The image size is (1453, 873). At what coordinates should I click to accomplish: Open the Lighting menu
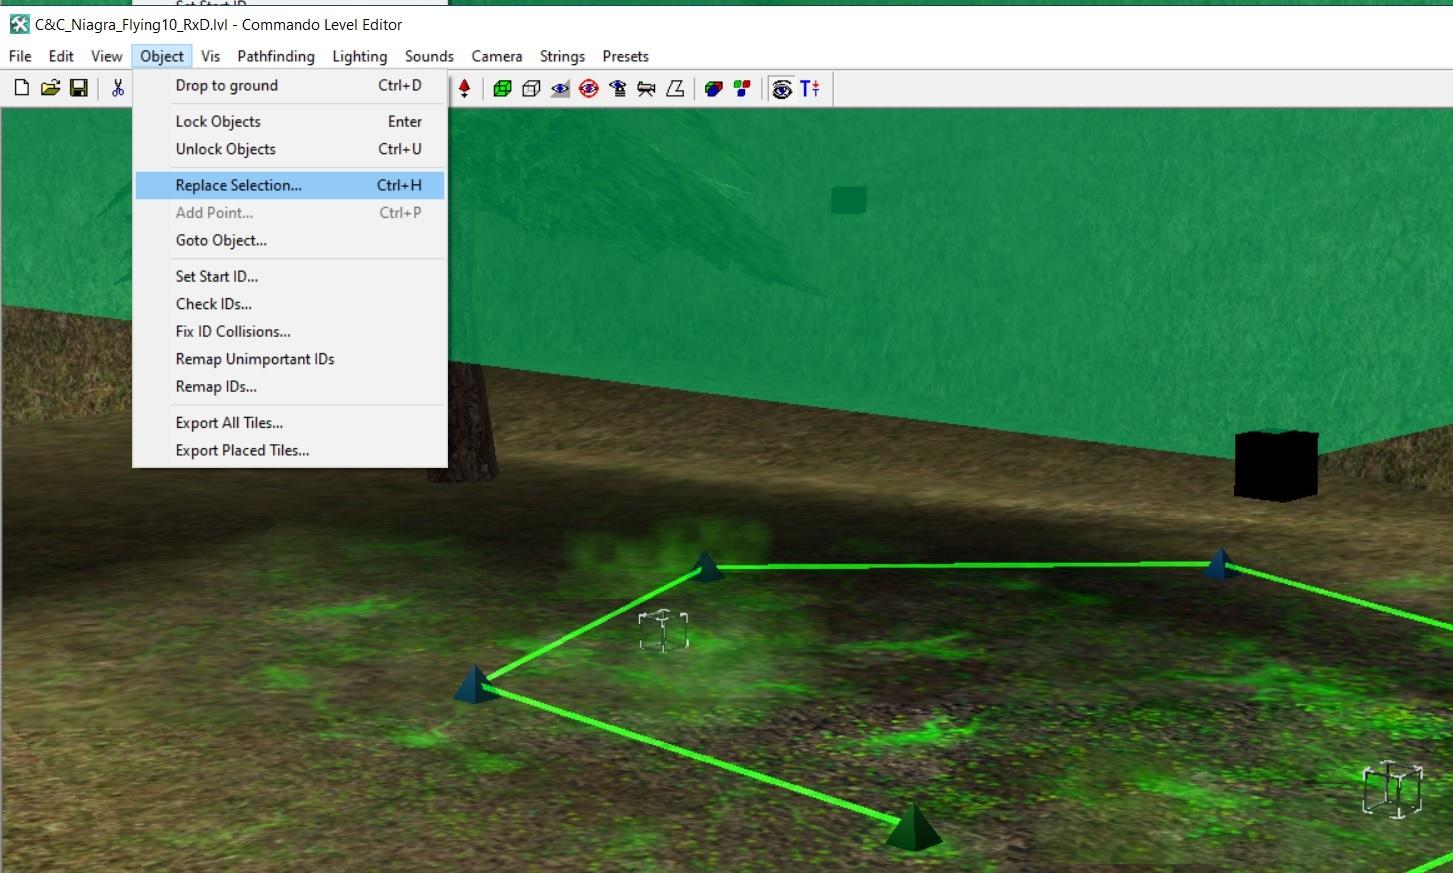click(359, 56)
